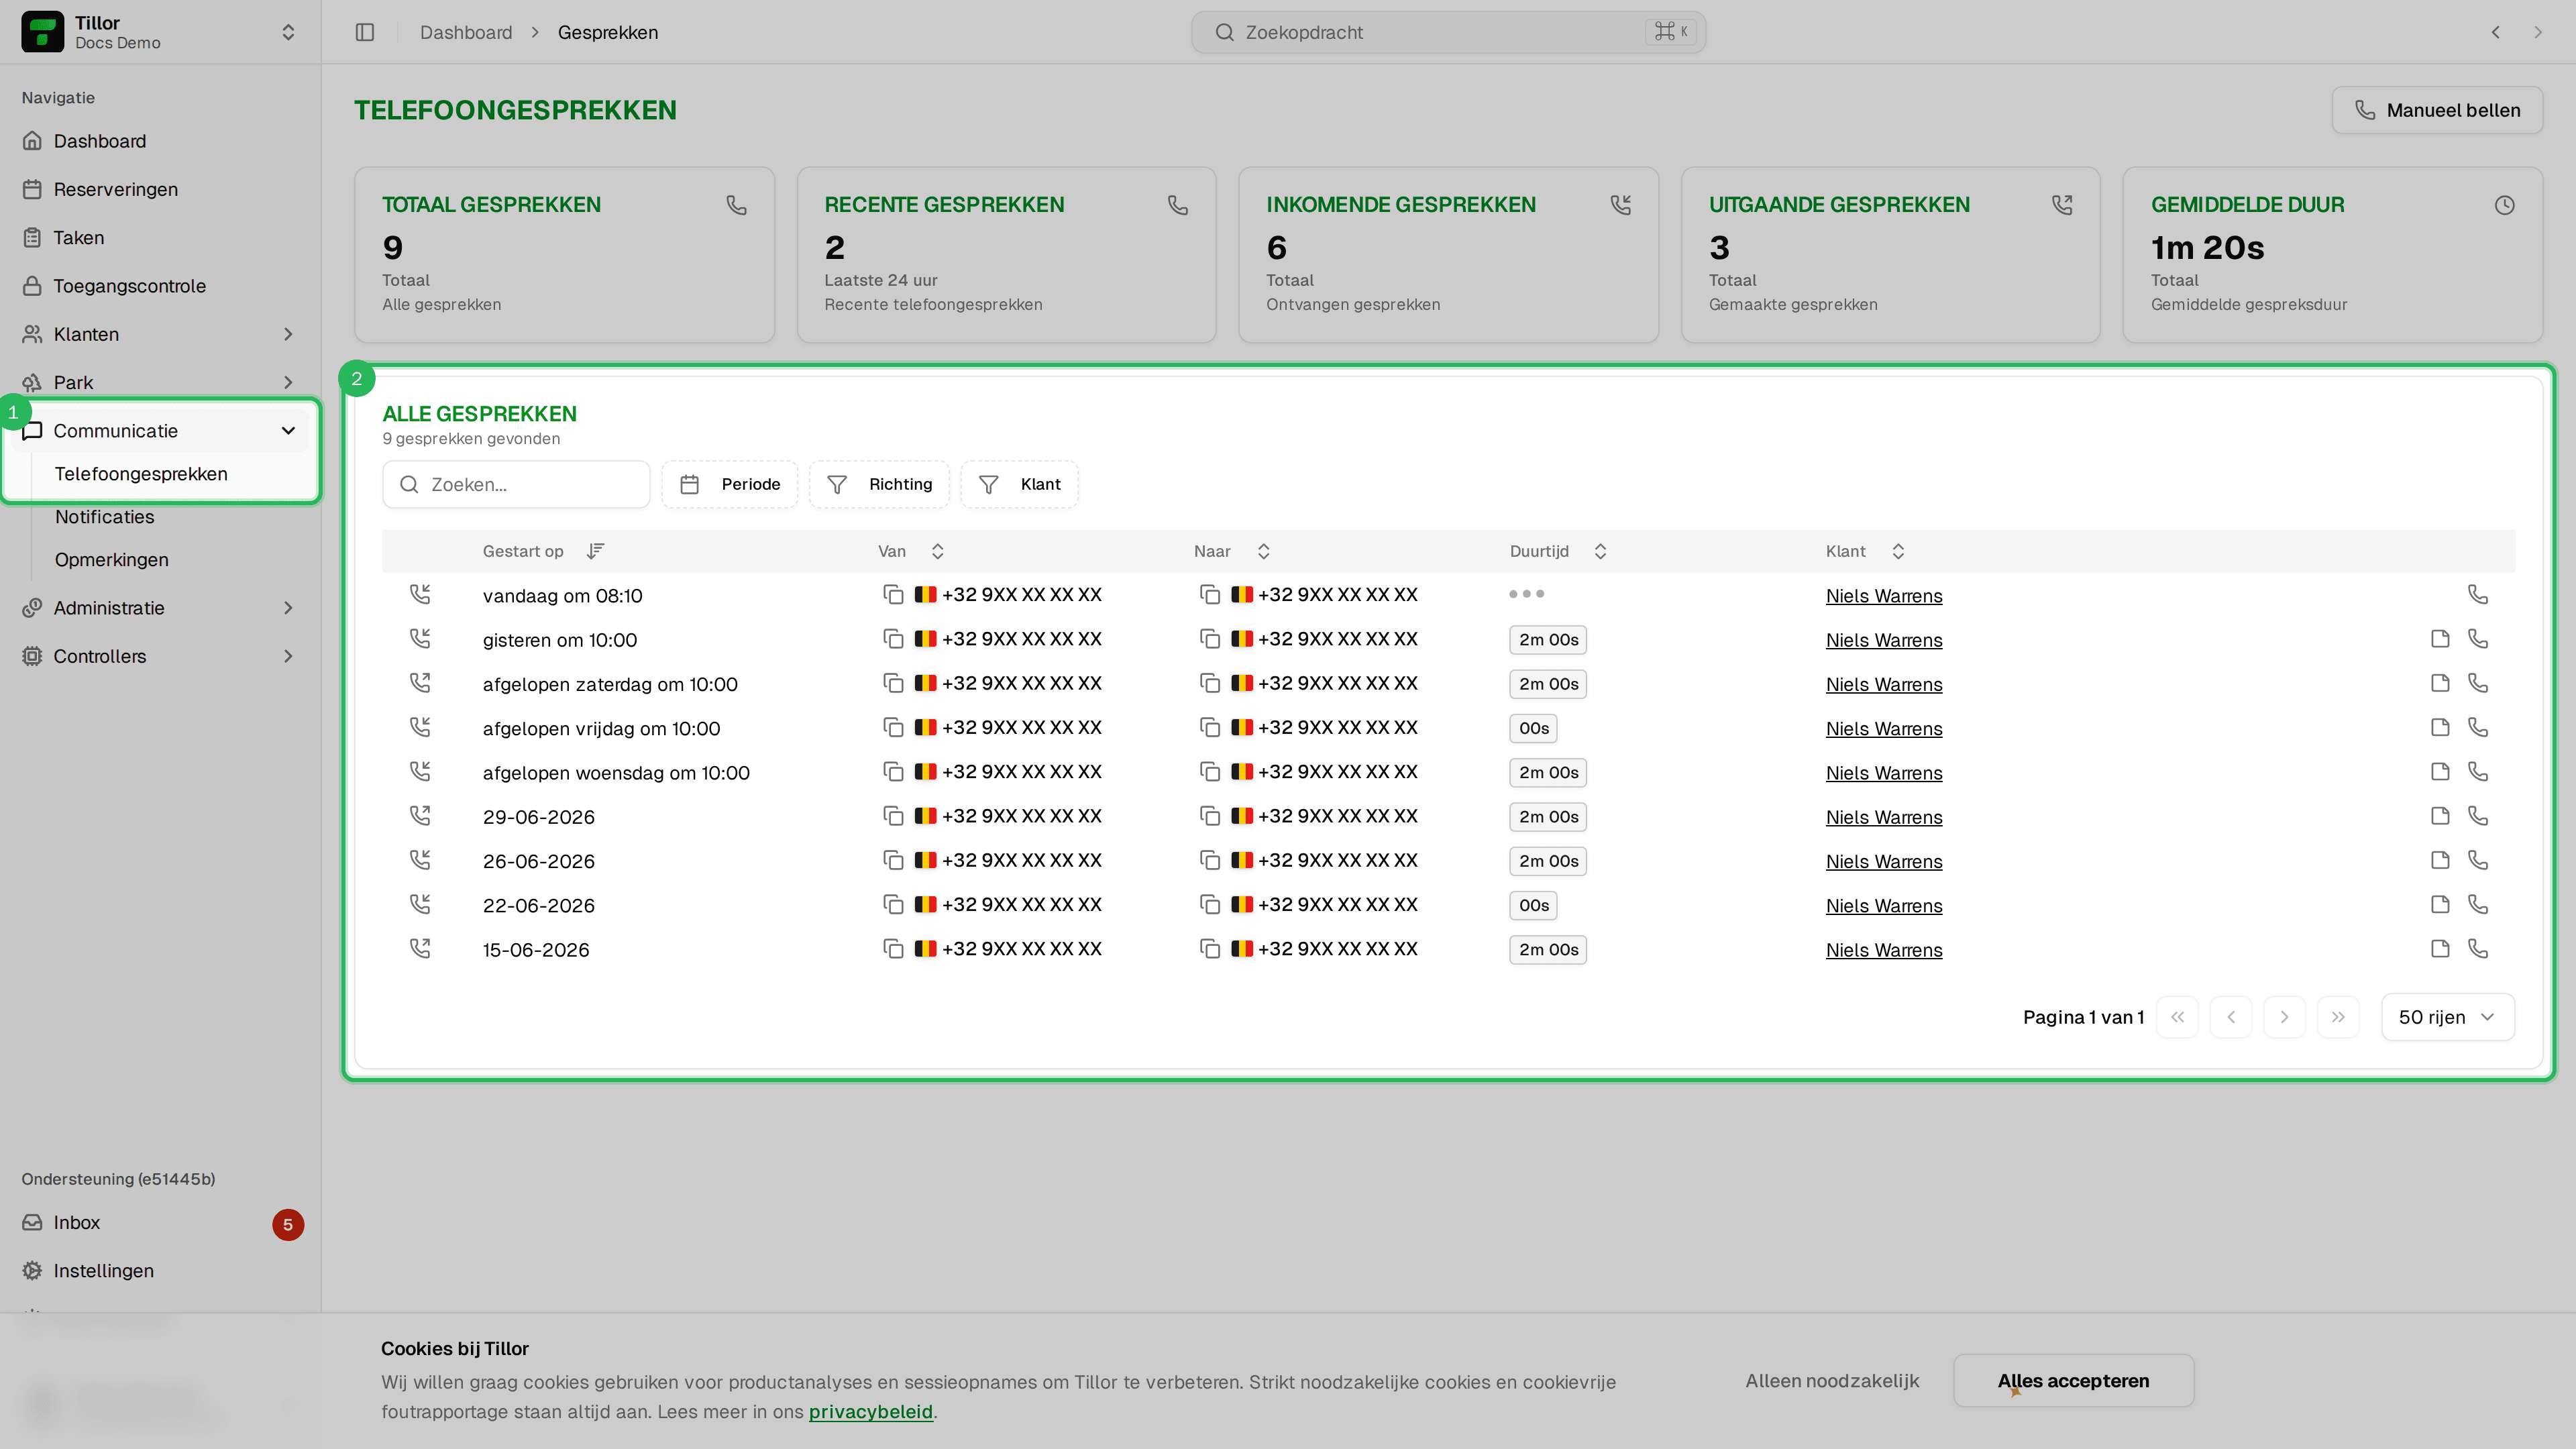Open note icon for gisteren om 10:00 call
This screenshot has height=1449, width=2576.
pyautogui.click(x=2440, y=639)
